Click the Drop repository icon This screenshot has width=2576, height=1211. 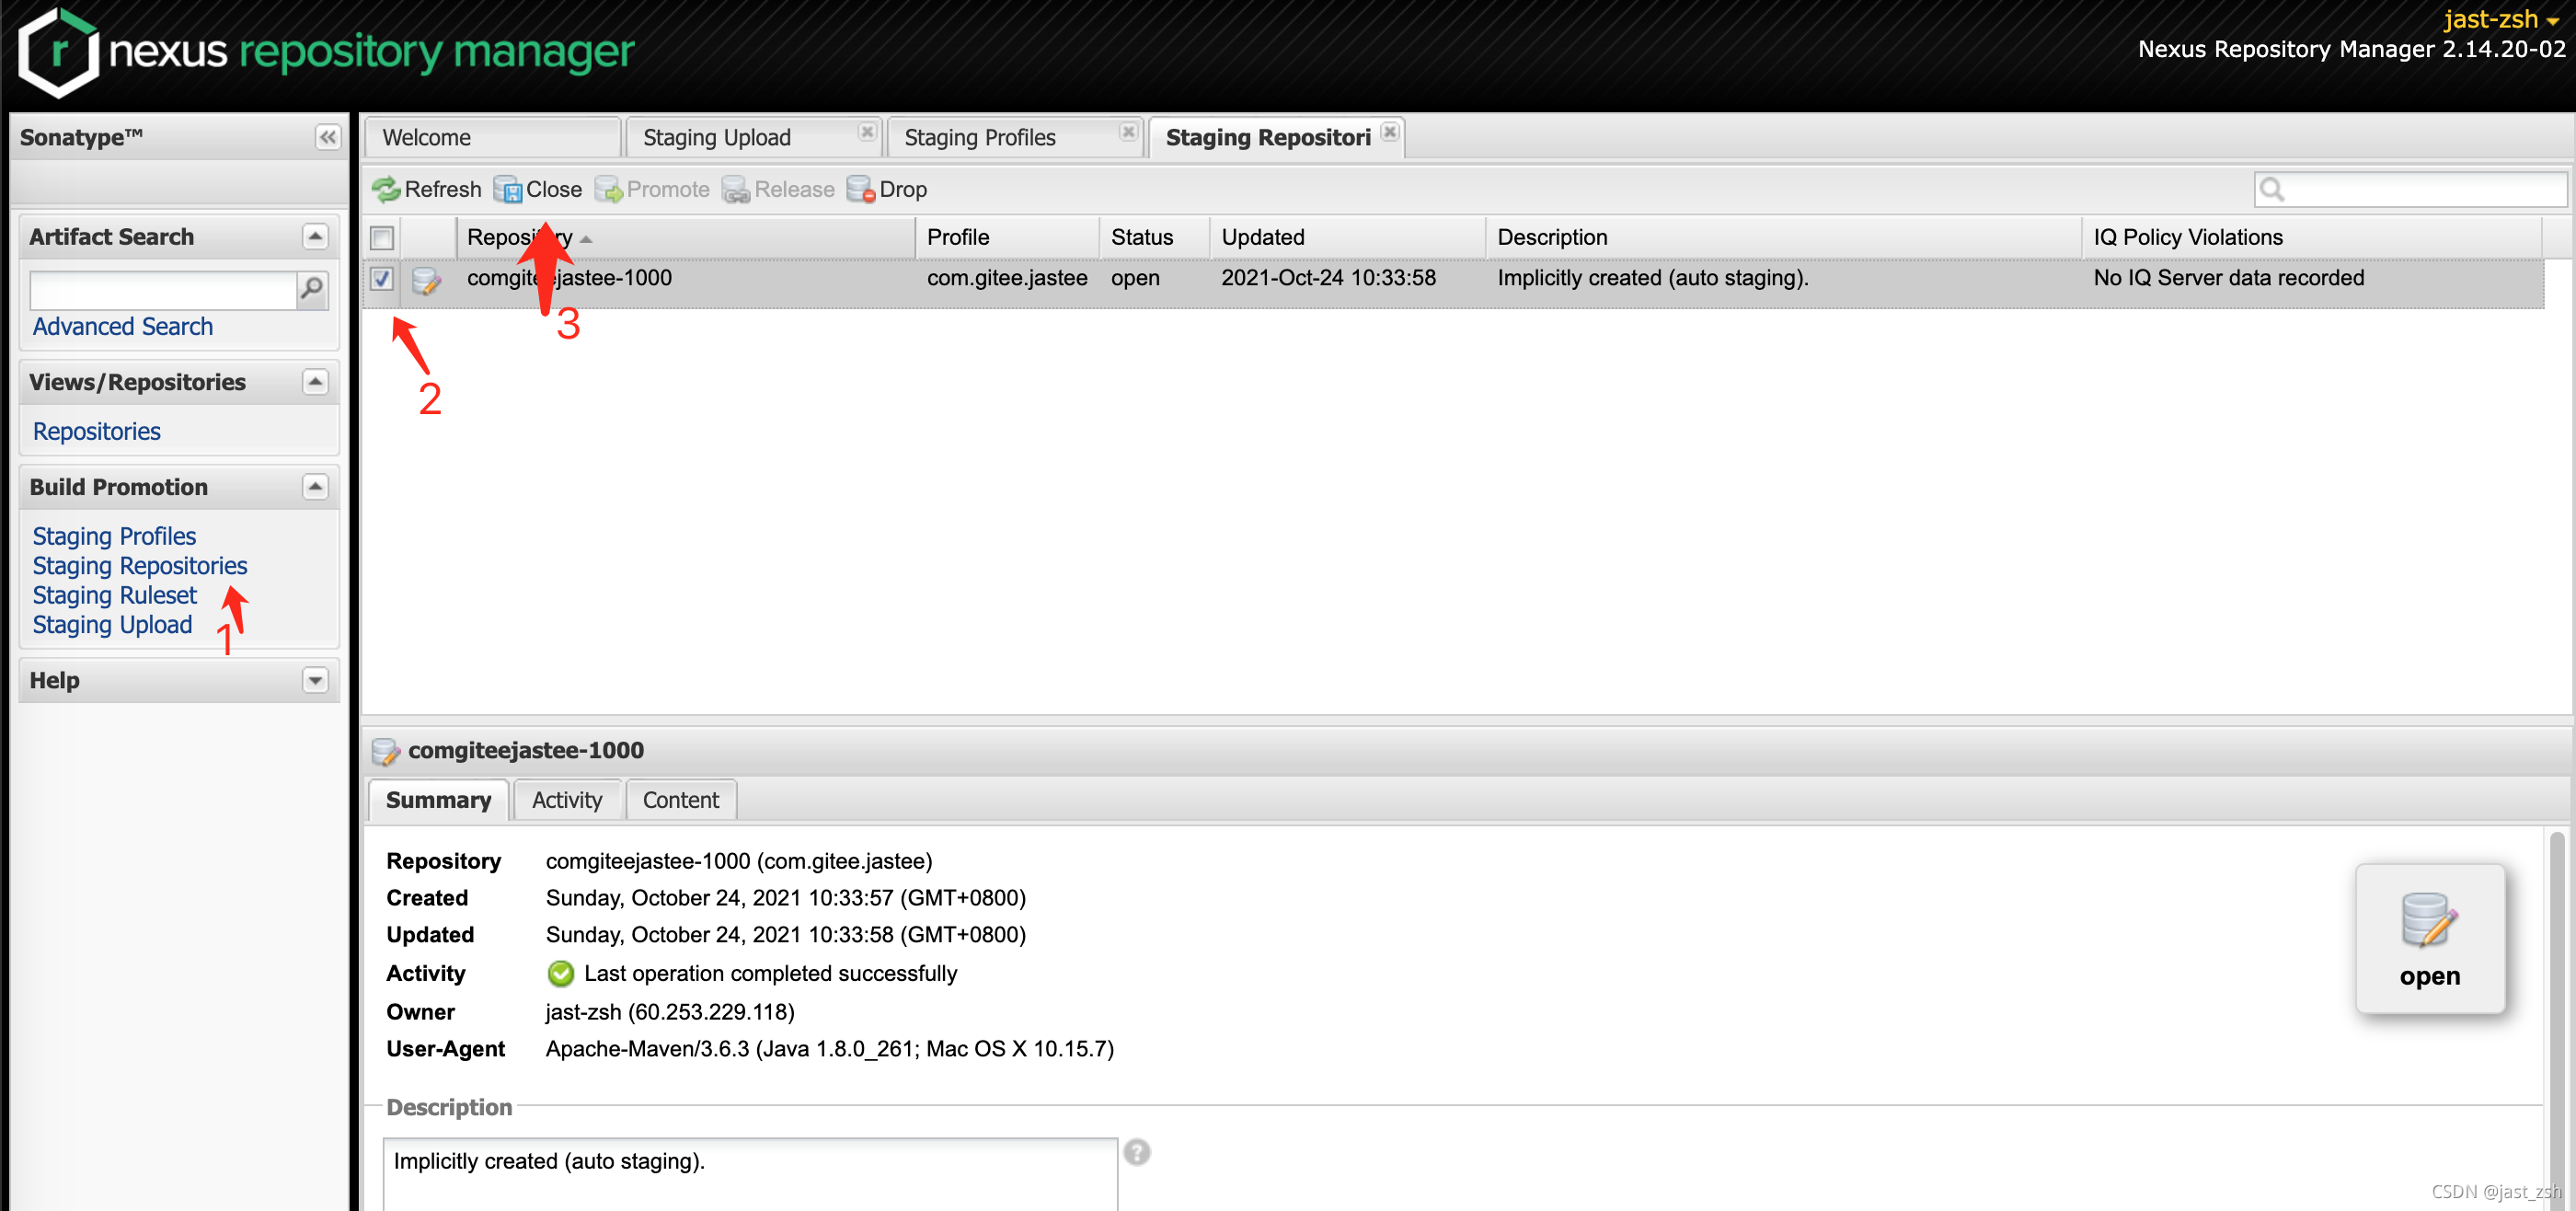pyautogui.click(x=860, y=189)
